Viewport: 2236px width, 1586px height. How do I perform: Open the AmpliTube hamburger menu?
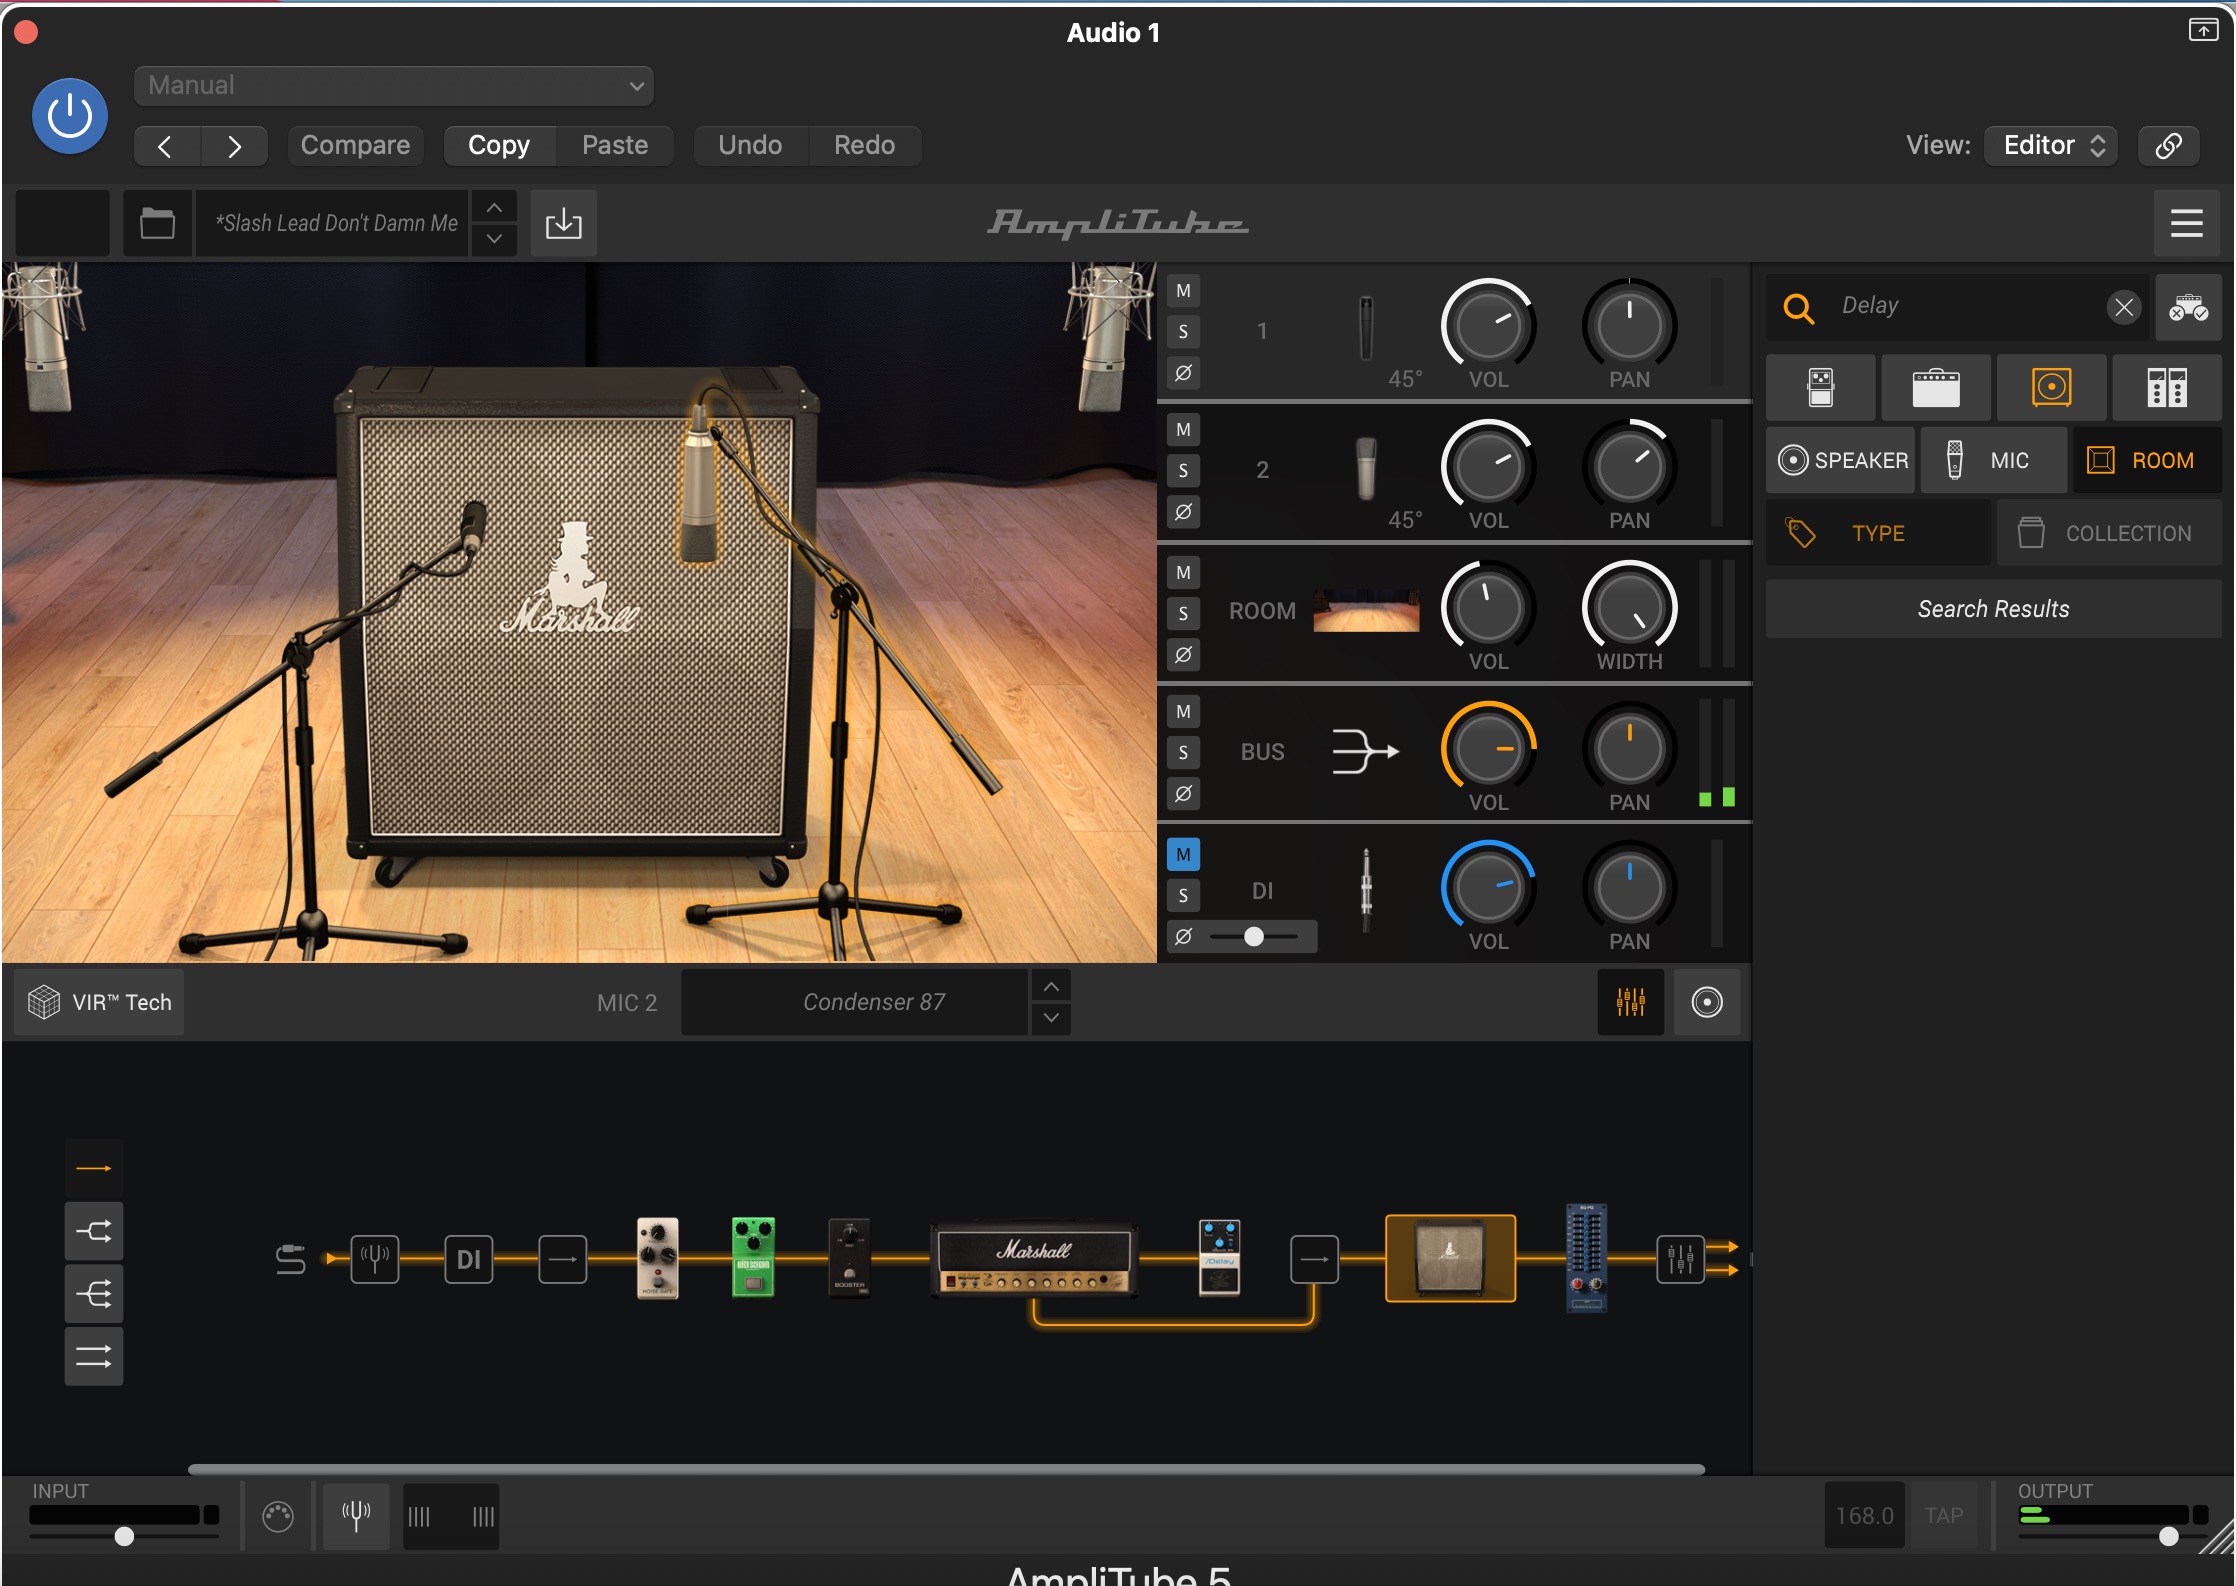pyautogui.click(x=2186, y=223)
